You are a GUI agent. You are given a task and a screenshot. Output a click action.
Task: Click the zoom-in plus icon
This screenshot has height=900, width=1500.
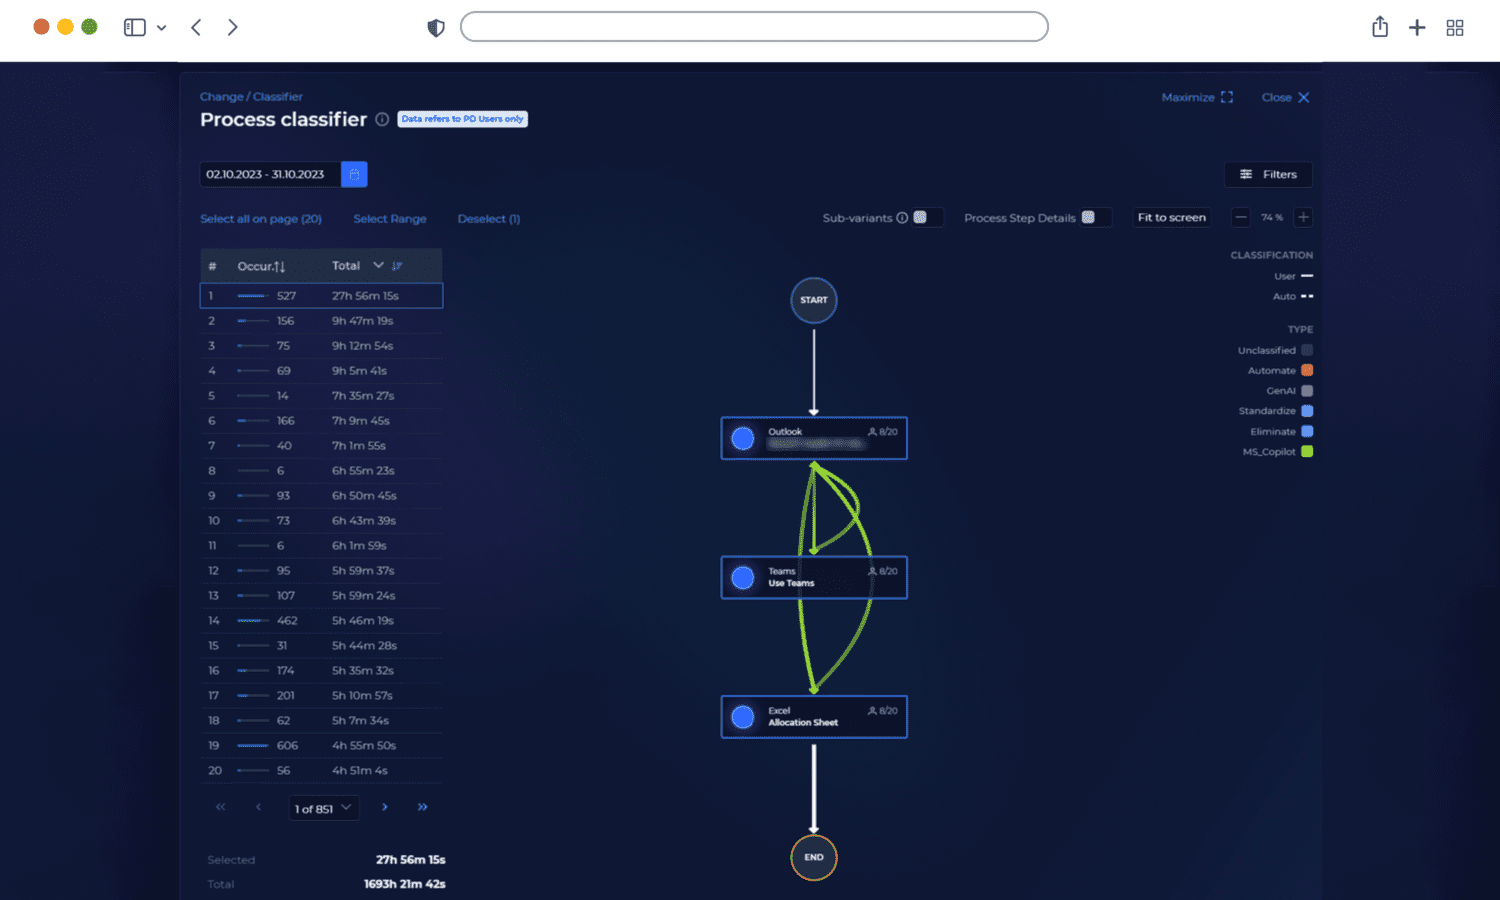[x=1303, y=217]
